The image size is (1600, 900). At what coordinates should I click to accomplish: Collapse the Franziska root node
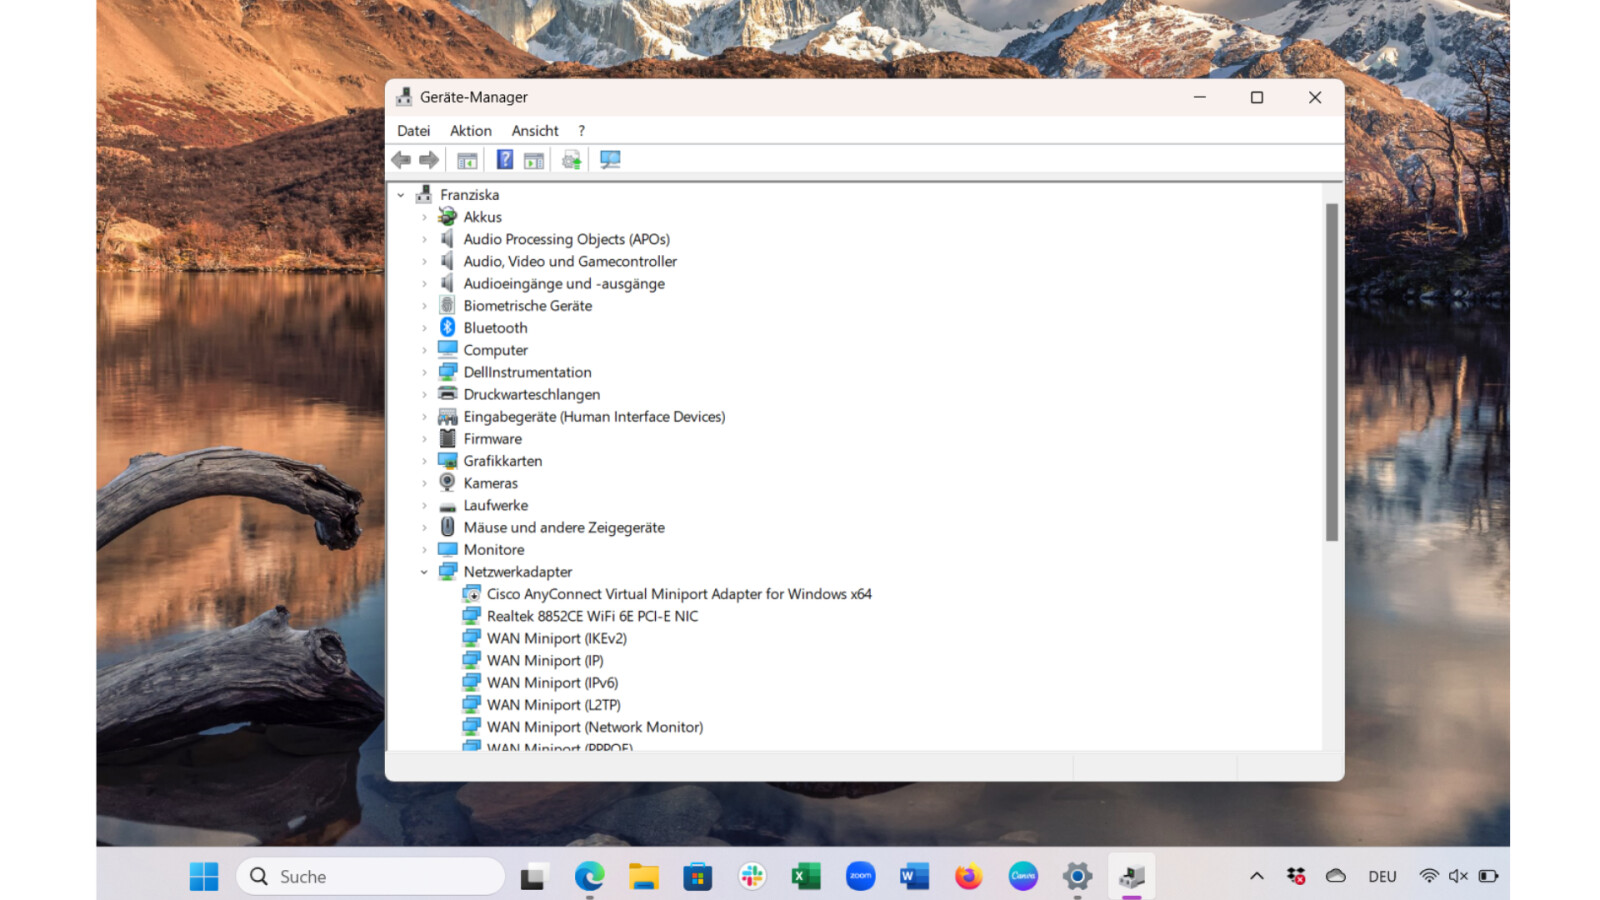(x=401, y=195)
